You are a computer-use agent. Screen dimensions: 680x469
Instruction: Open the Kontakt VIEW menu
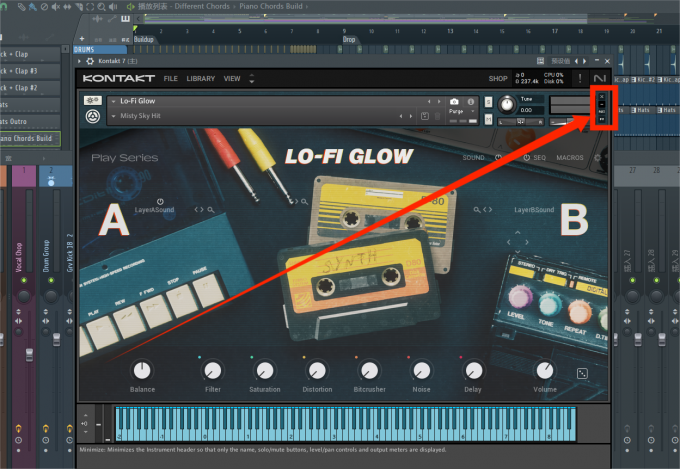pos(232,79)
